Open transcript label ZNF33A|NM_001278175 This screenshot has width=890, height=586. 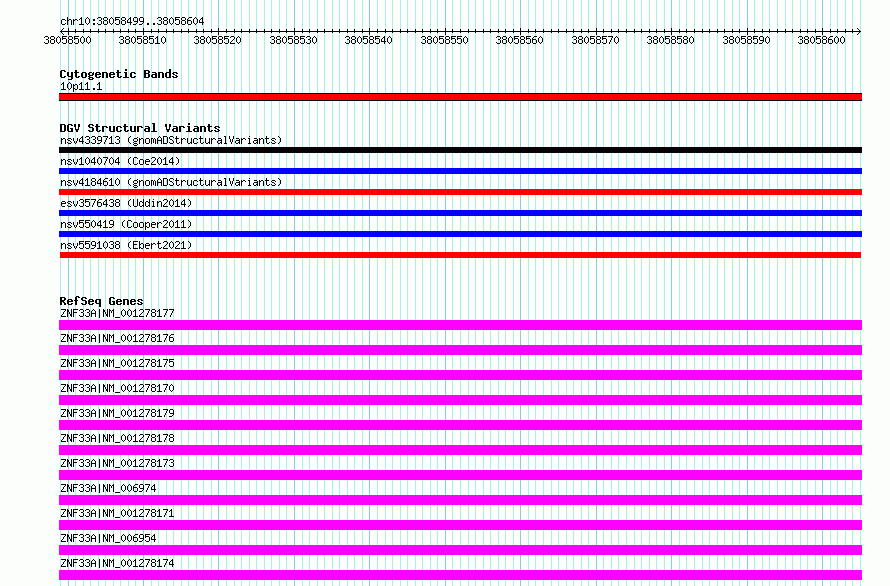point(117,363)
